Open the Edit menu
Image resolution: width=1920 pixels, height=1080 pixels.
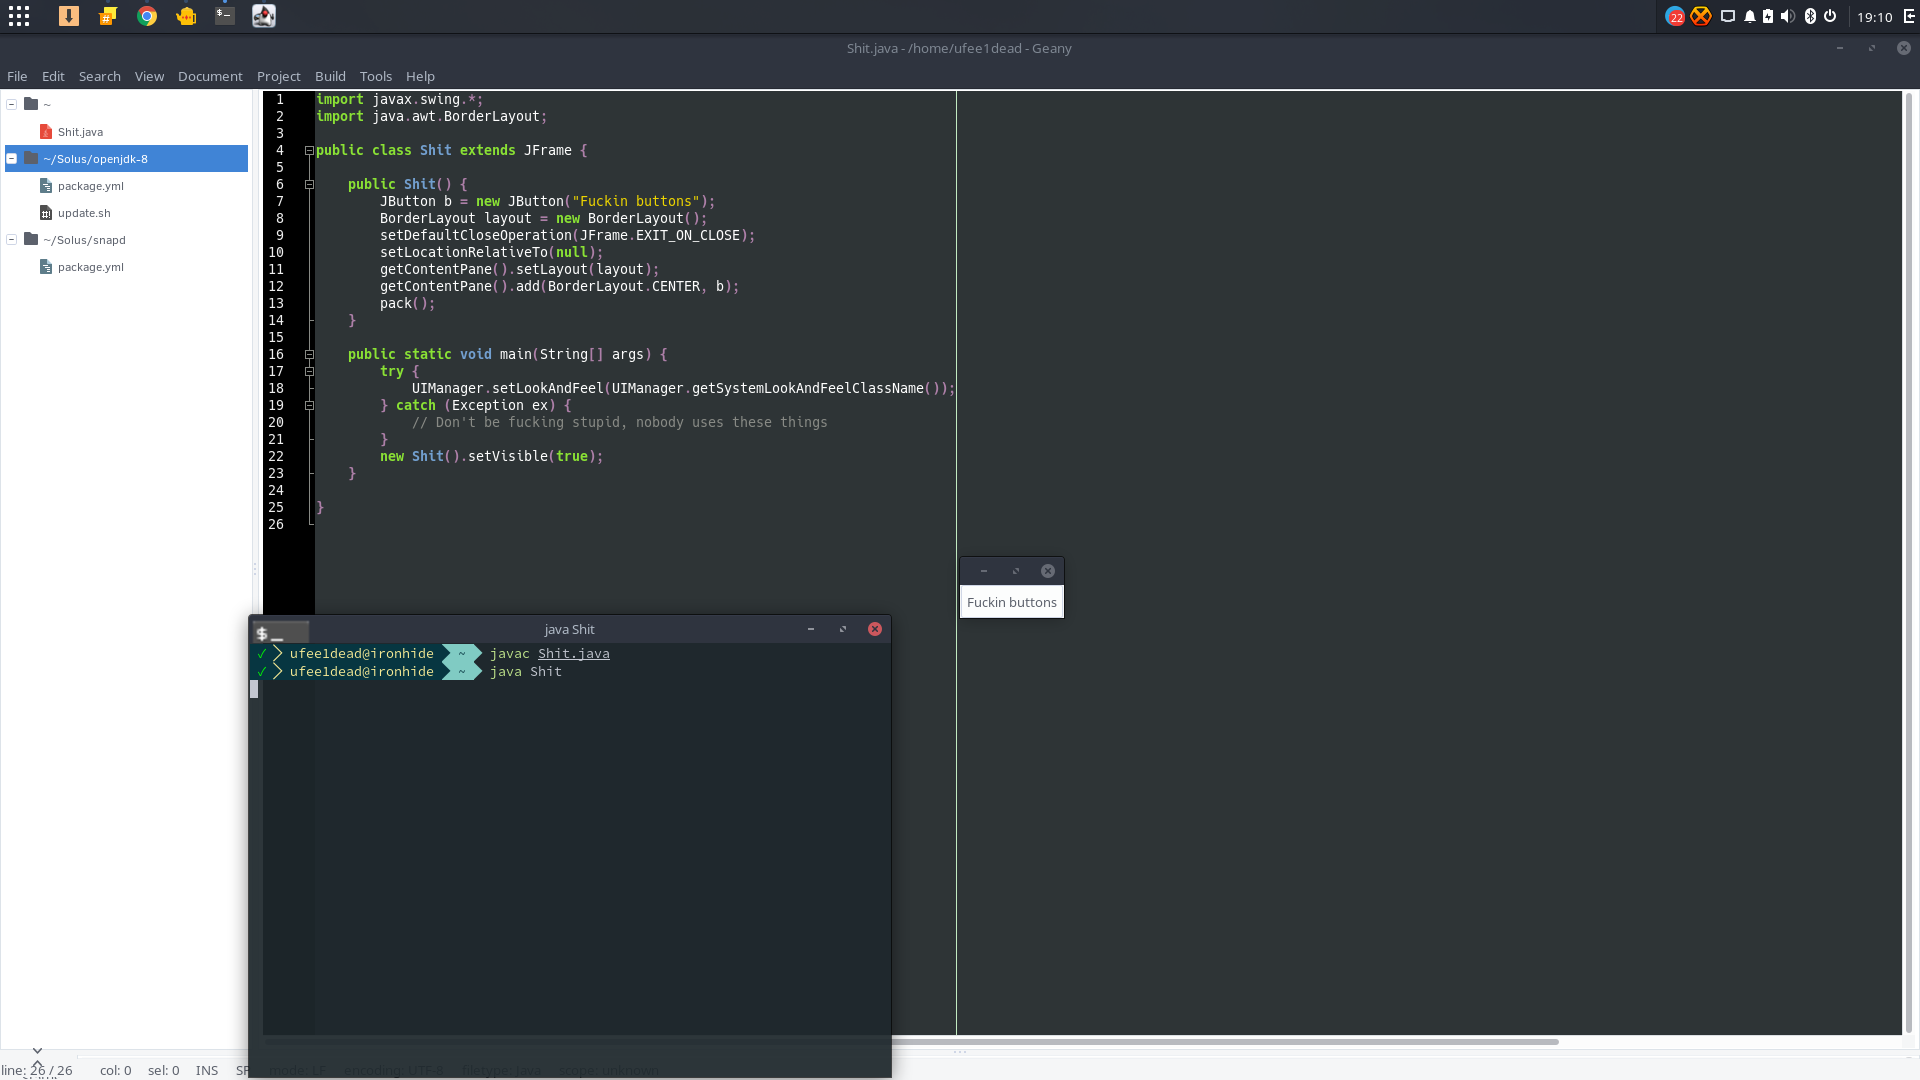click(x=53, y=76)
